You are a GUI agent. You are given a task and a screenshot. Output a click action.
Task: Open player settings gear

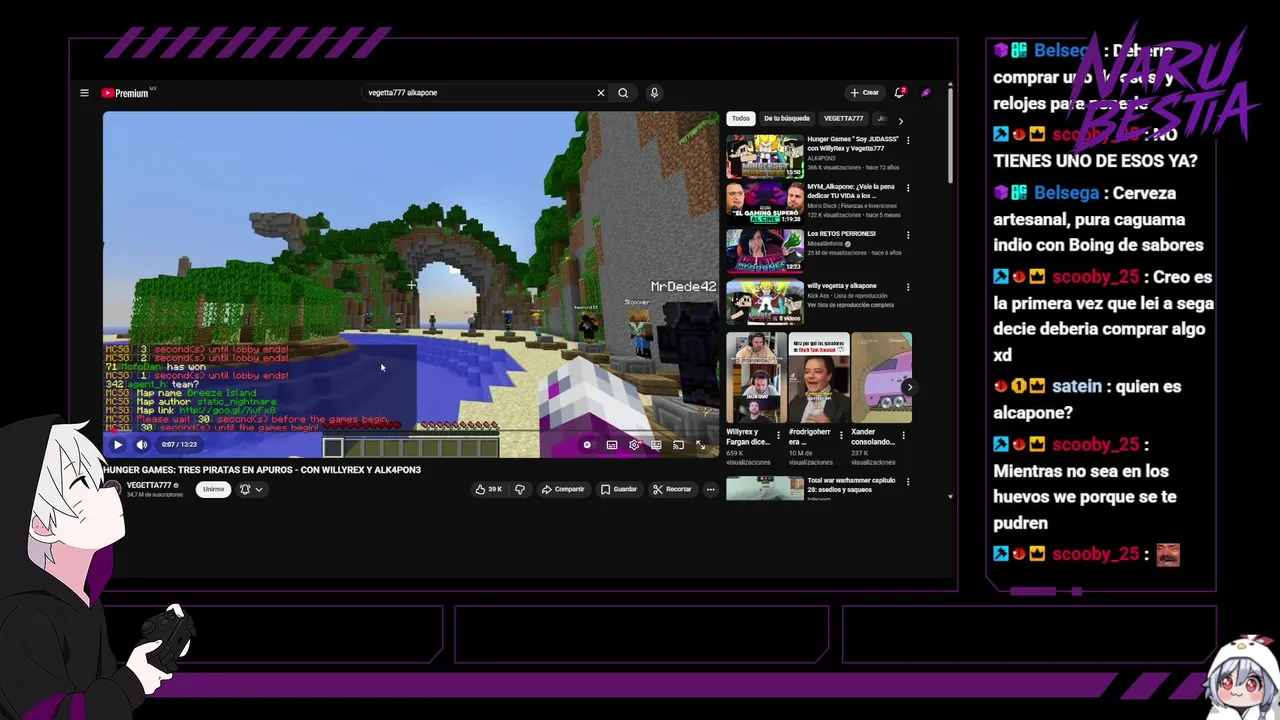click(x=634, y=445)
